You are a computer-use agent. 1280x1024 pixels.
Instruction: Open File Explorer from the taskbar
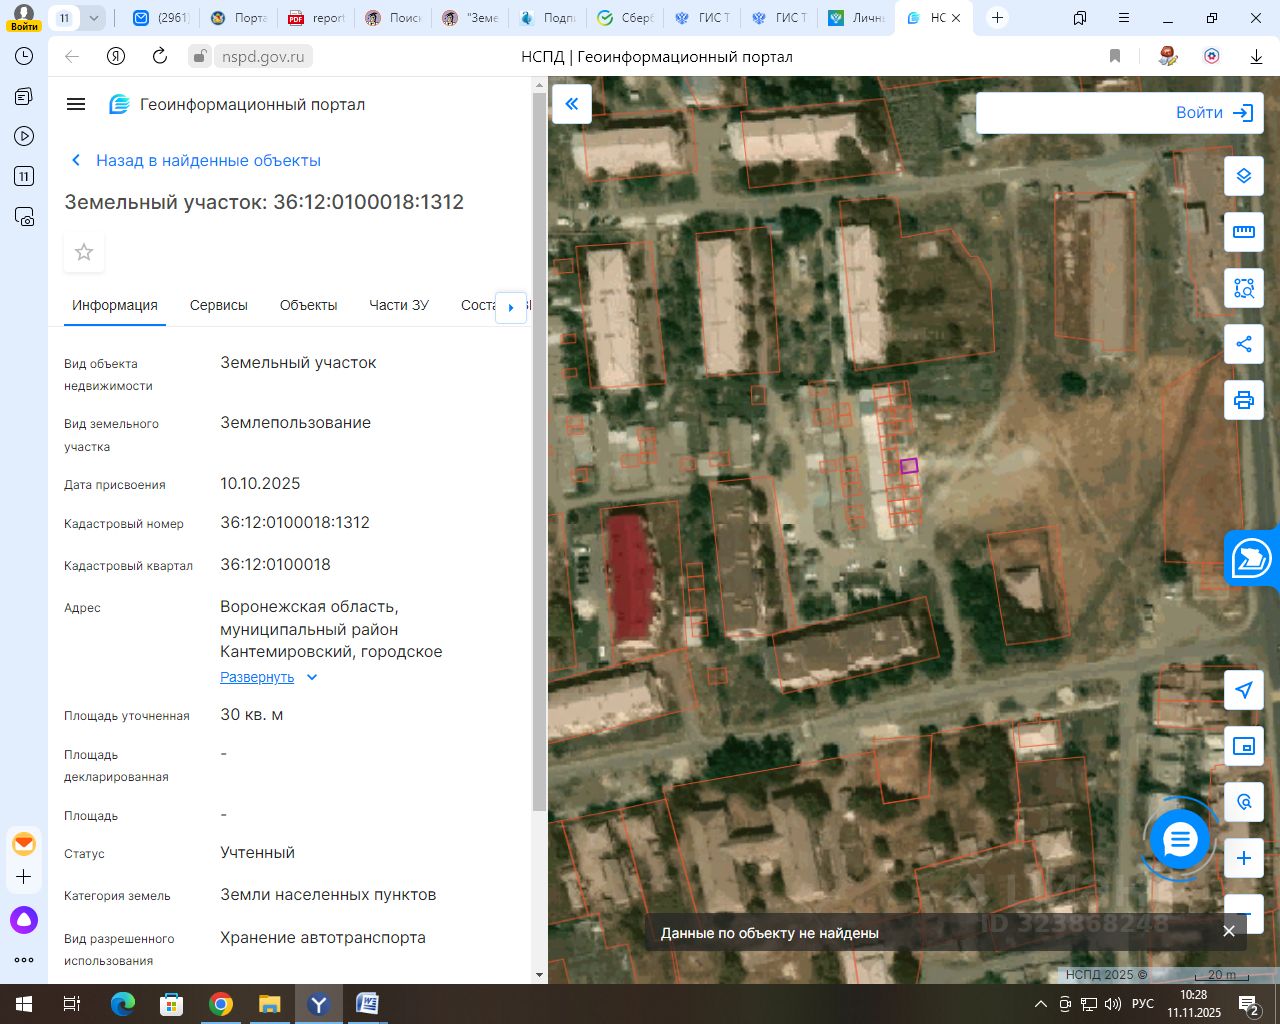click(x=270, y=1004)
